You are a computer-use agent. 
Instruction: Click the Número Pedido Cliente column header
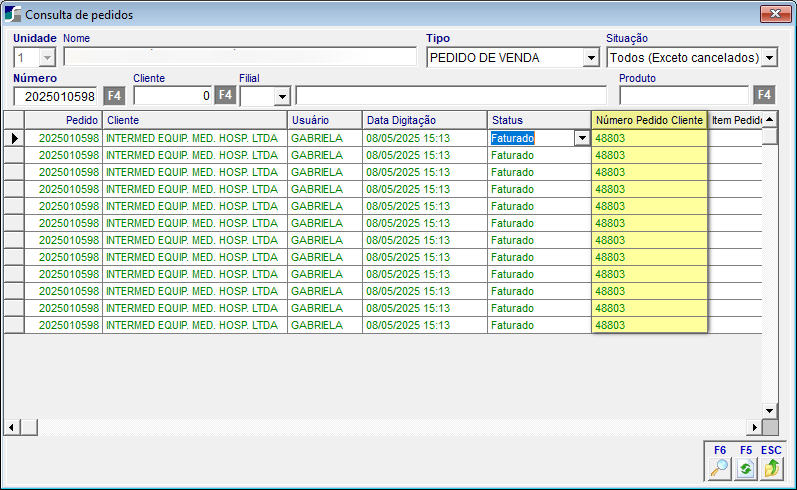(649, 120)
